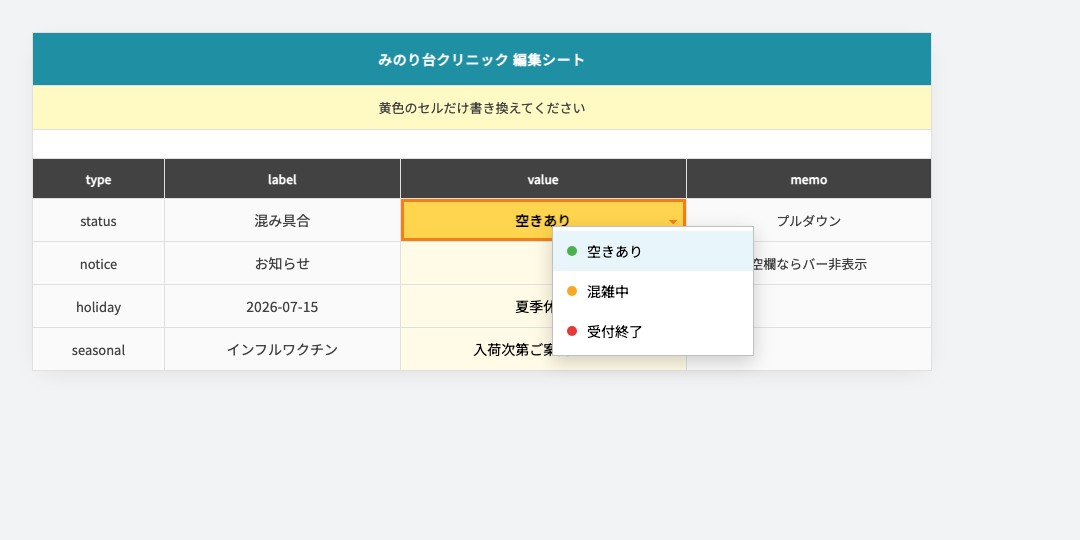1080x540 pixels.
Task: Click the green dot beside 空きあり option
Action: click(x=572, y=251)
